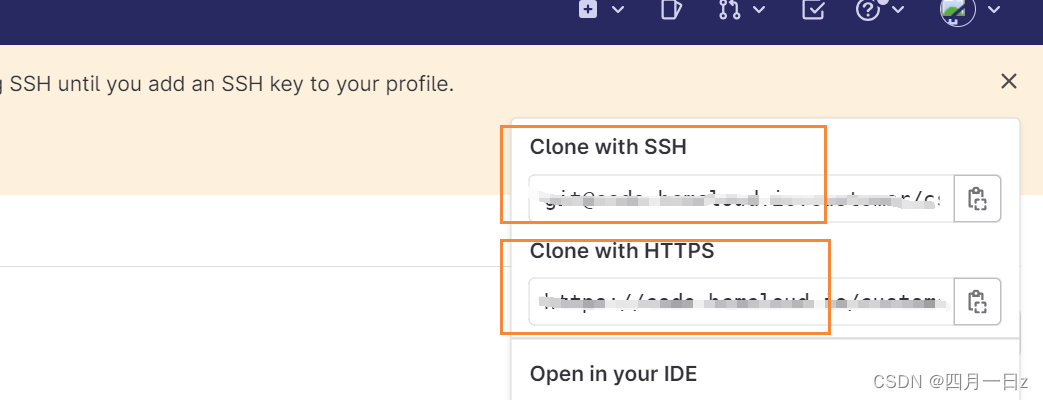Open the Issues icon in the navbar
Screen dimensions: 1043x400
point(671,10)
